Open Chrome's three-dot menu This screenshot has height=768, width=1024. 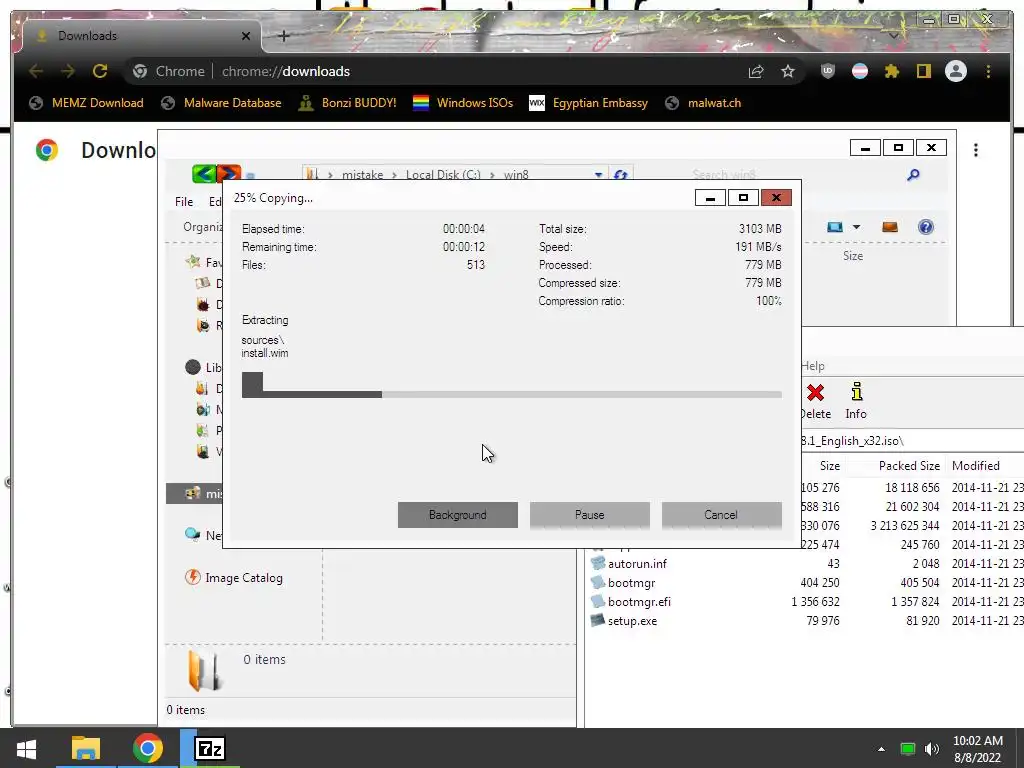(988, 71)
